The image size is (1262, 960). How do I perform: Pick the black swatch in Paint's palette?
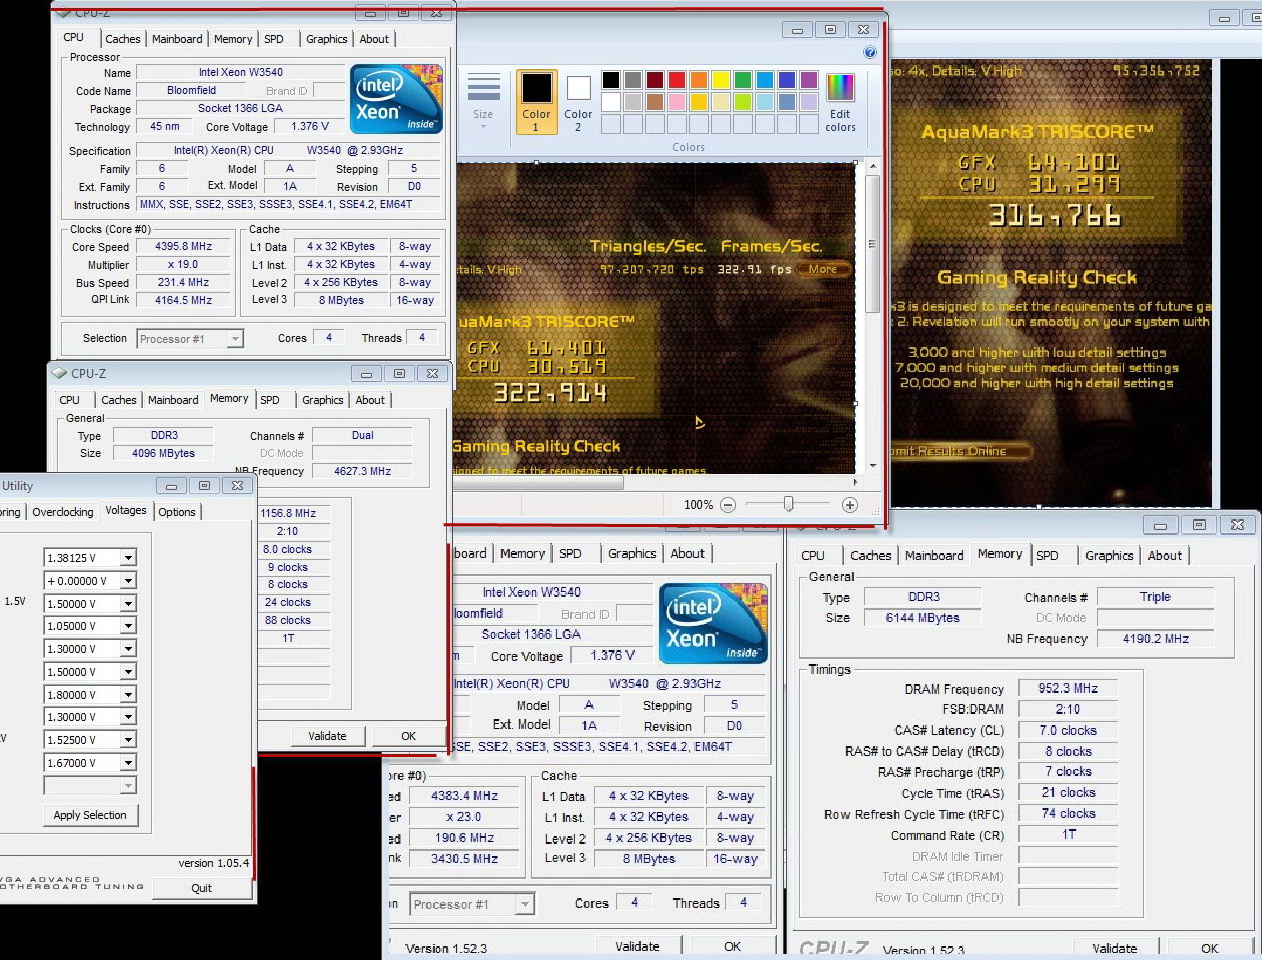(611, 80)
